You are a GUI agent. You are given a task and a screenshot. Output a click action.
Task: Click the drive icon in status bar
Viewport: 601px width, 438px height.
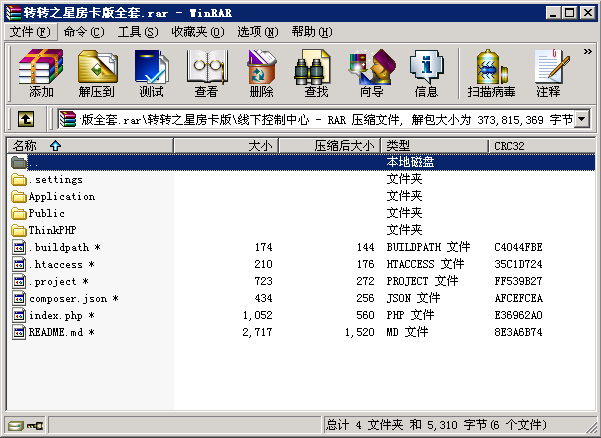coord(16,426)
